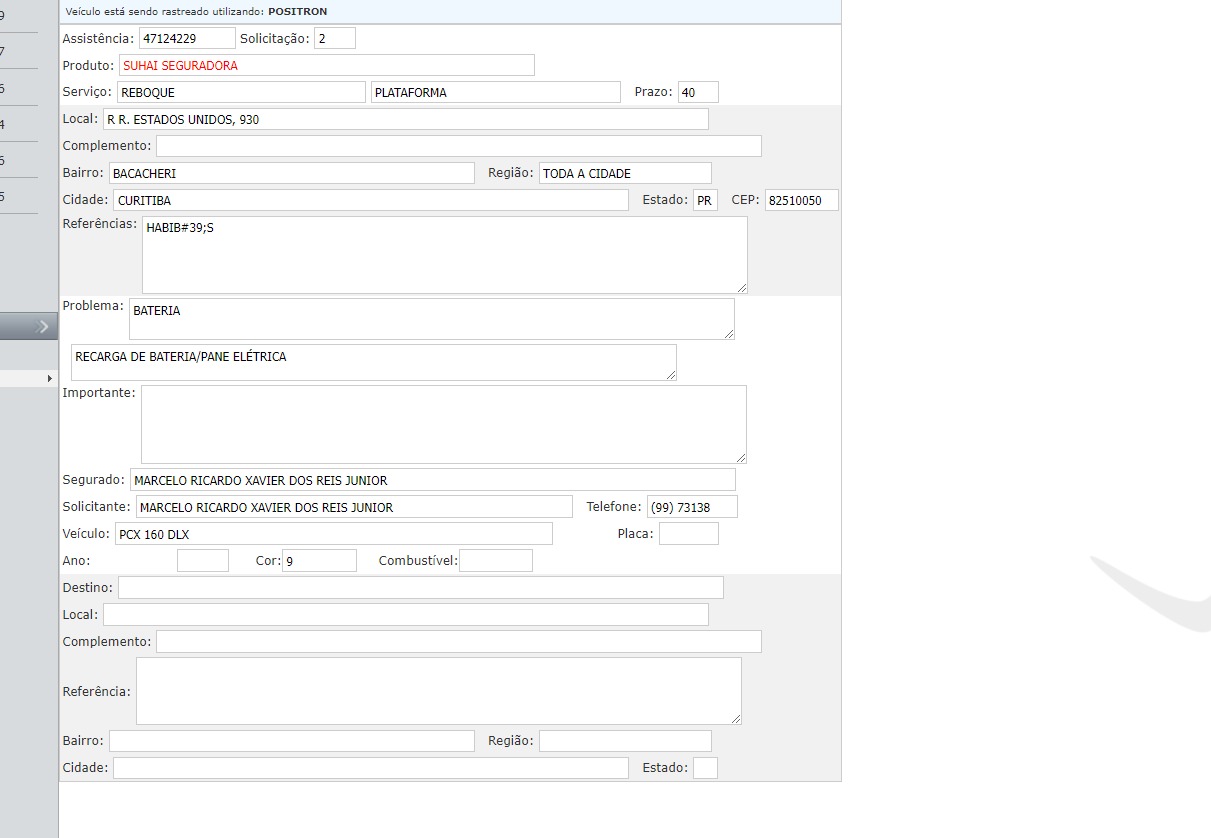
Task: Click the Bairro field showing BACACHERI
Action: coord(291,174)
